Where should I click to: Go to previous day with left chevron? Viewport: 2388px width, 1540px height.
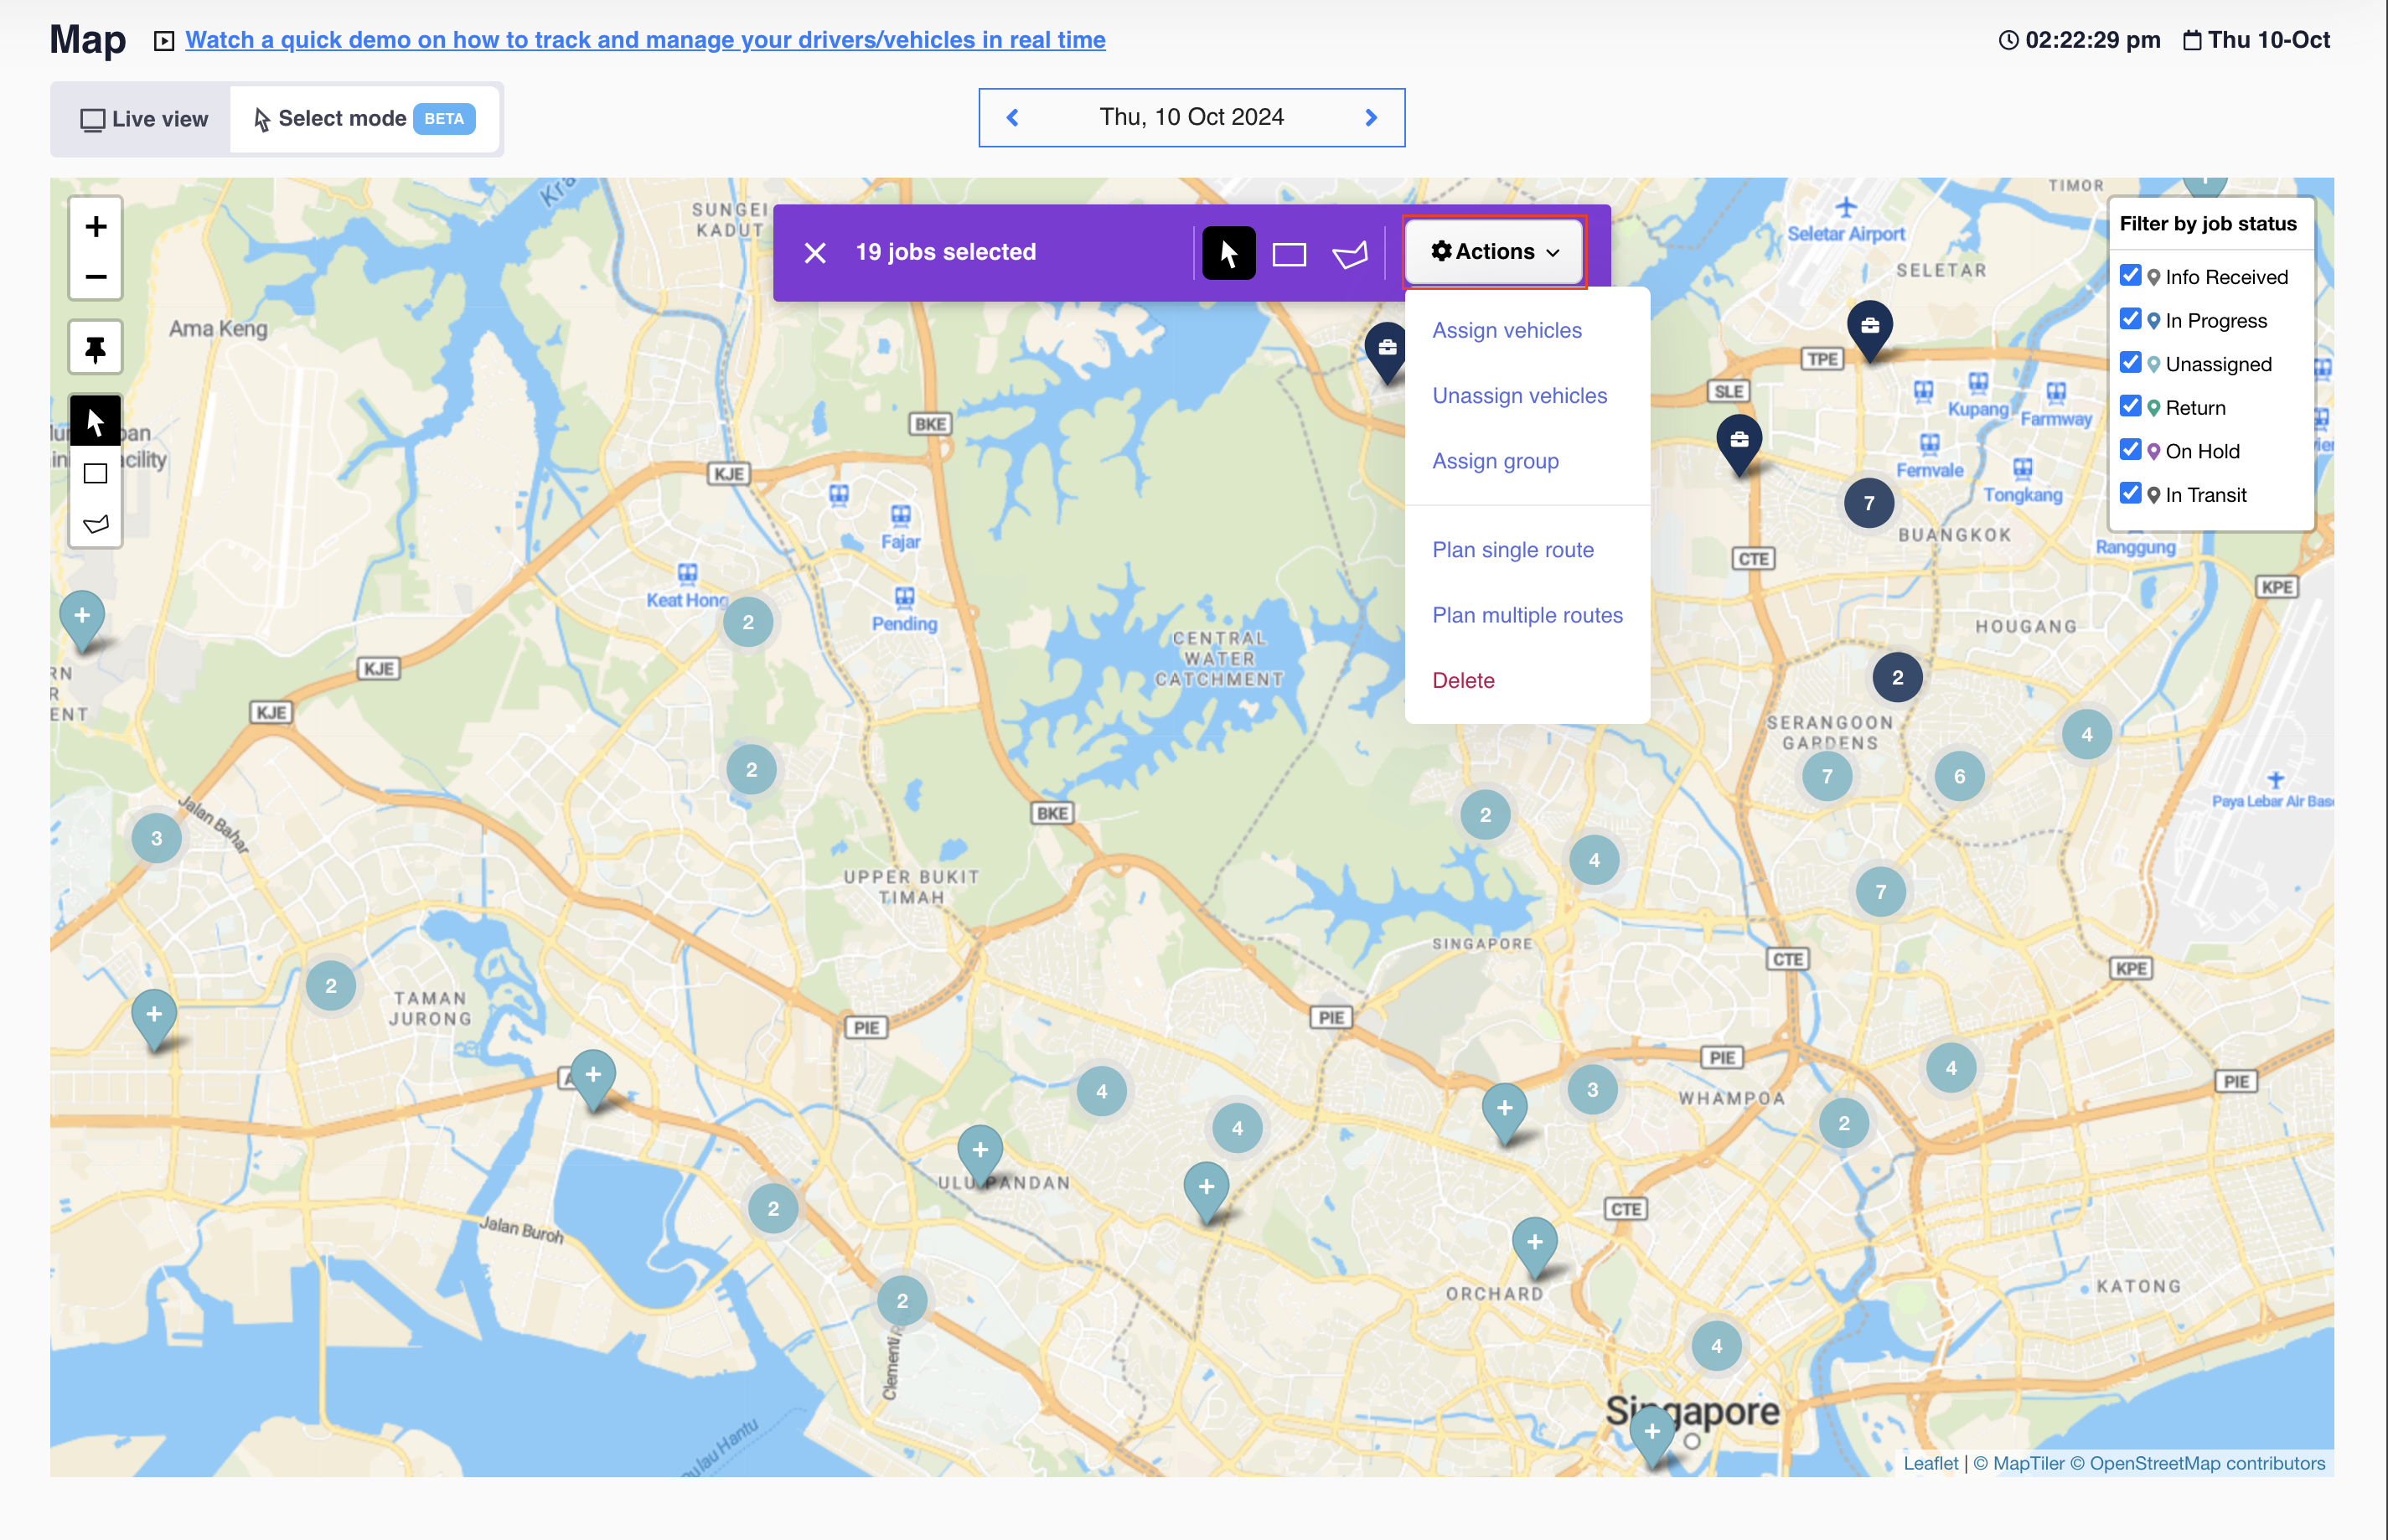click(1012, 118)
